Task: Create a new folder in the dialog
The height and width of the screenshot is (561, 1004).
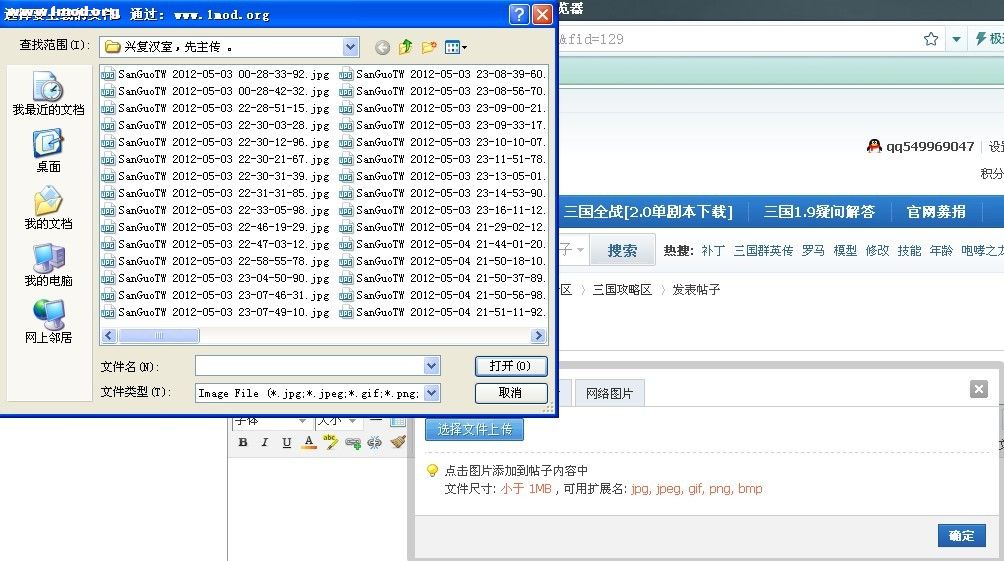Action: (429, 47)
